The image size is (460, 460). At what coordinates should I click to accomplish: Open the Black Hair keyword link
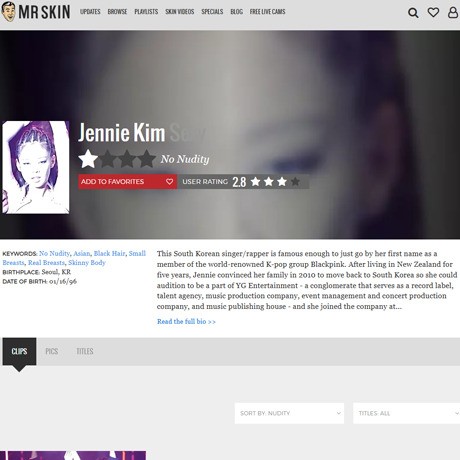[x=109, y=253]
